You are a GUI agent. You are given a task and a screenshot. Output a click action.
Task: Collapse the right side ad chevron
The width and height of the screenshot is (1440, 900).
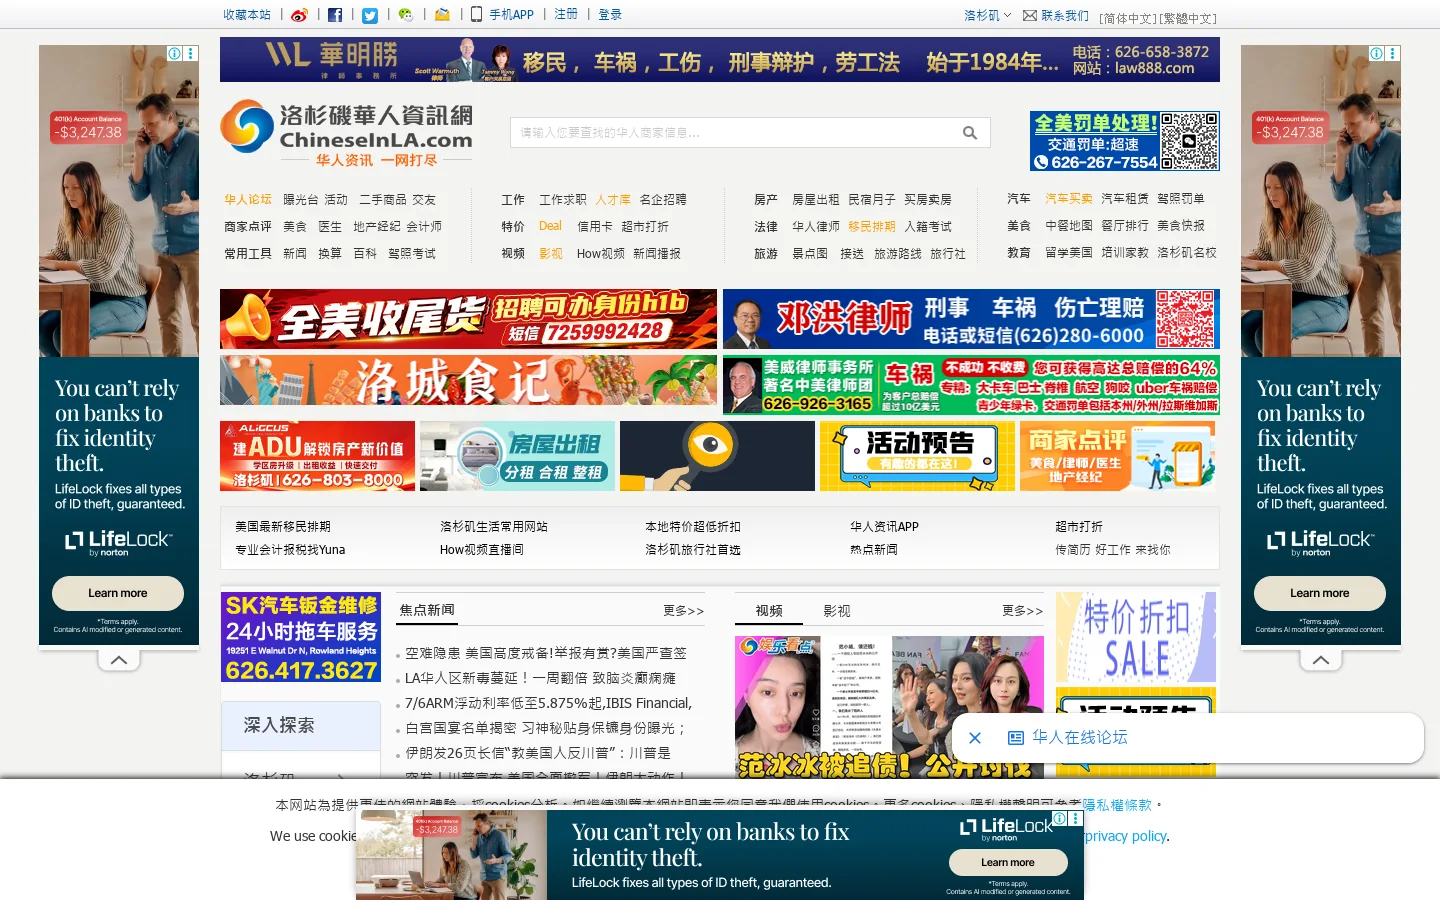(x=1320, y=660)
